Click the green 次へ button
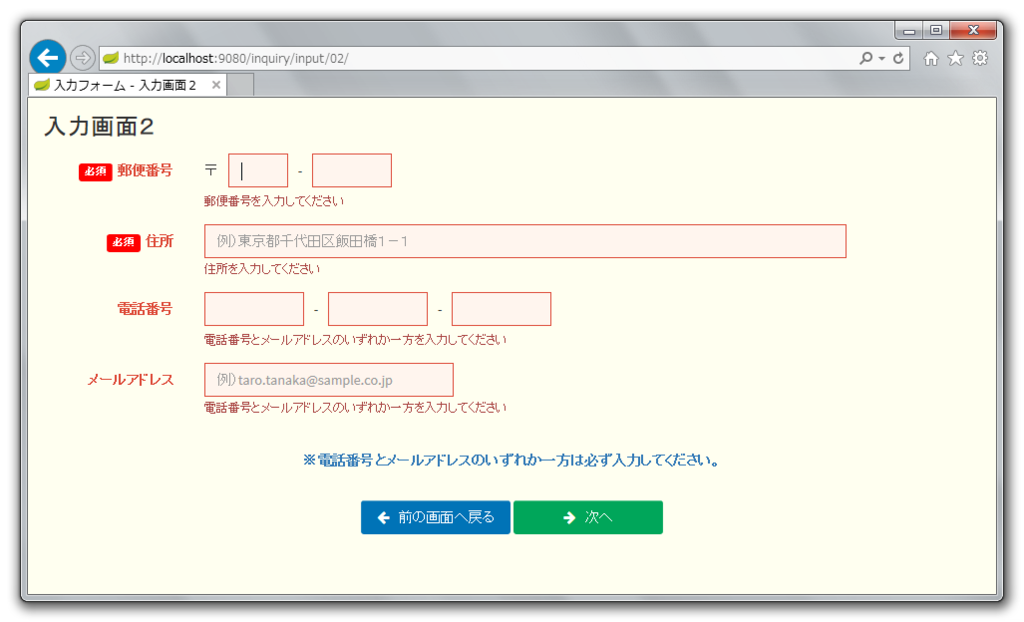The height and width of the screenshot is (622, 1024). pyautogui.click(x=588, y=517)
